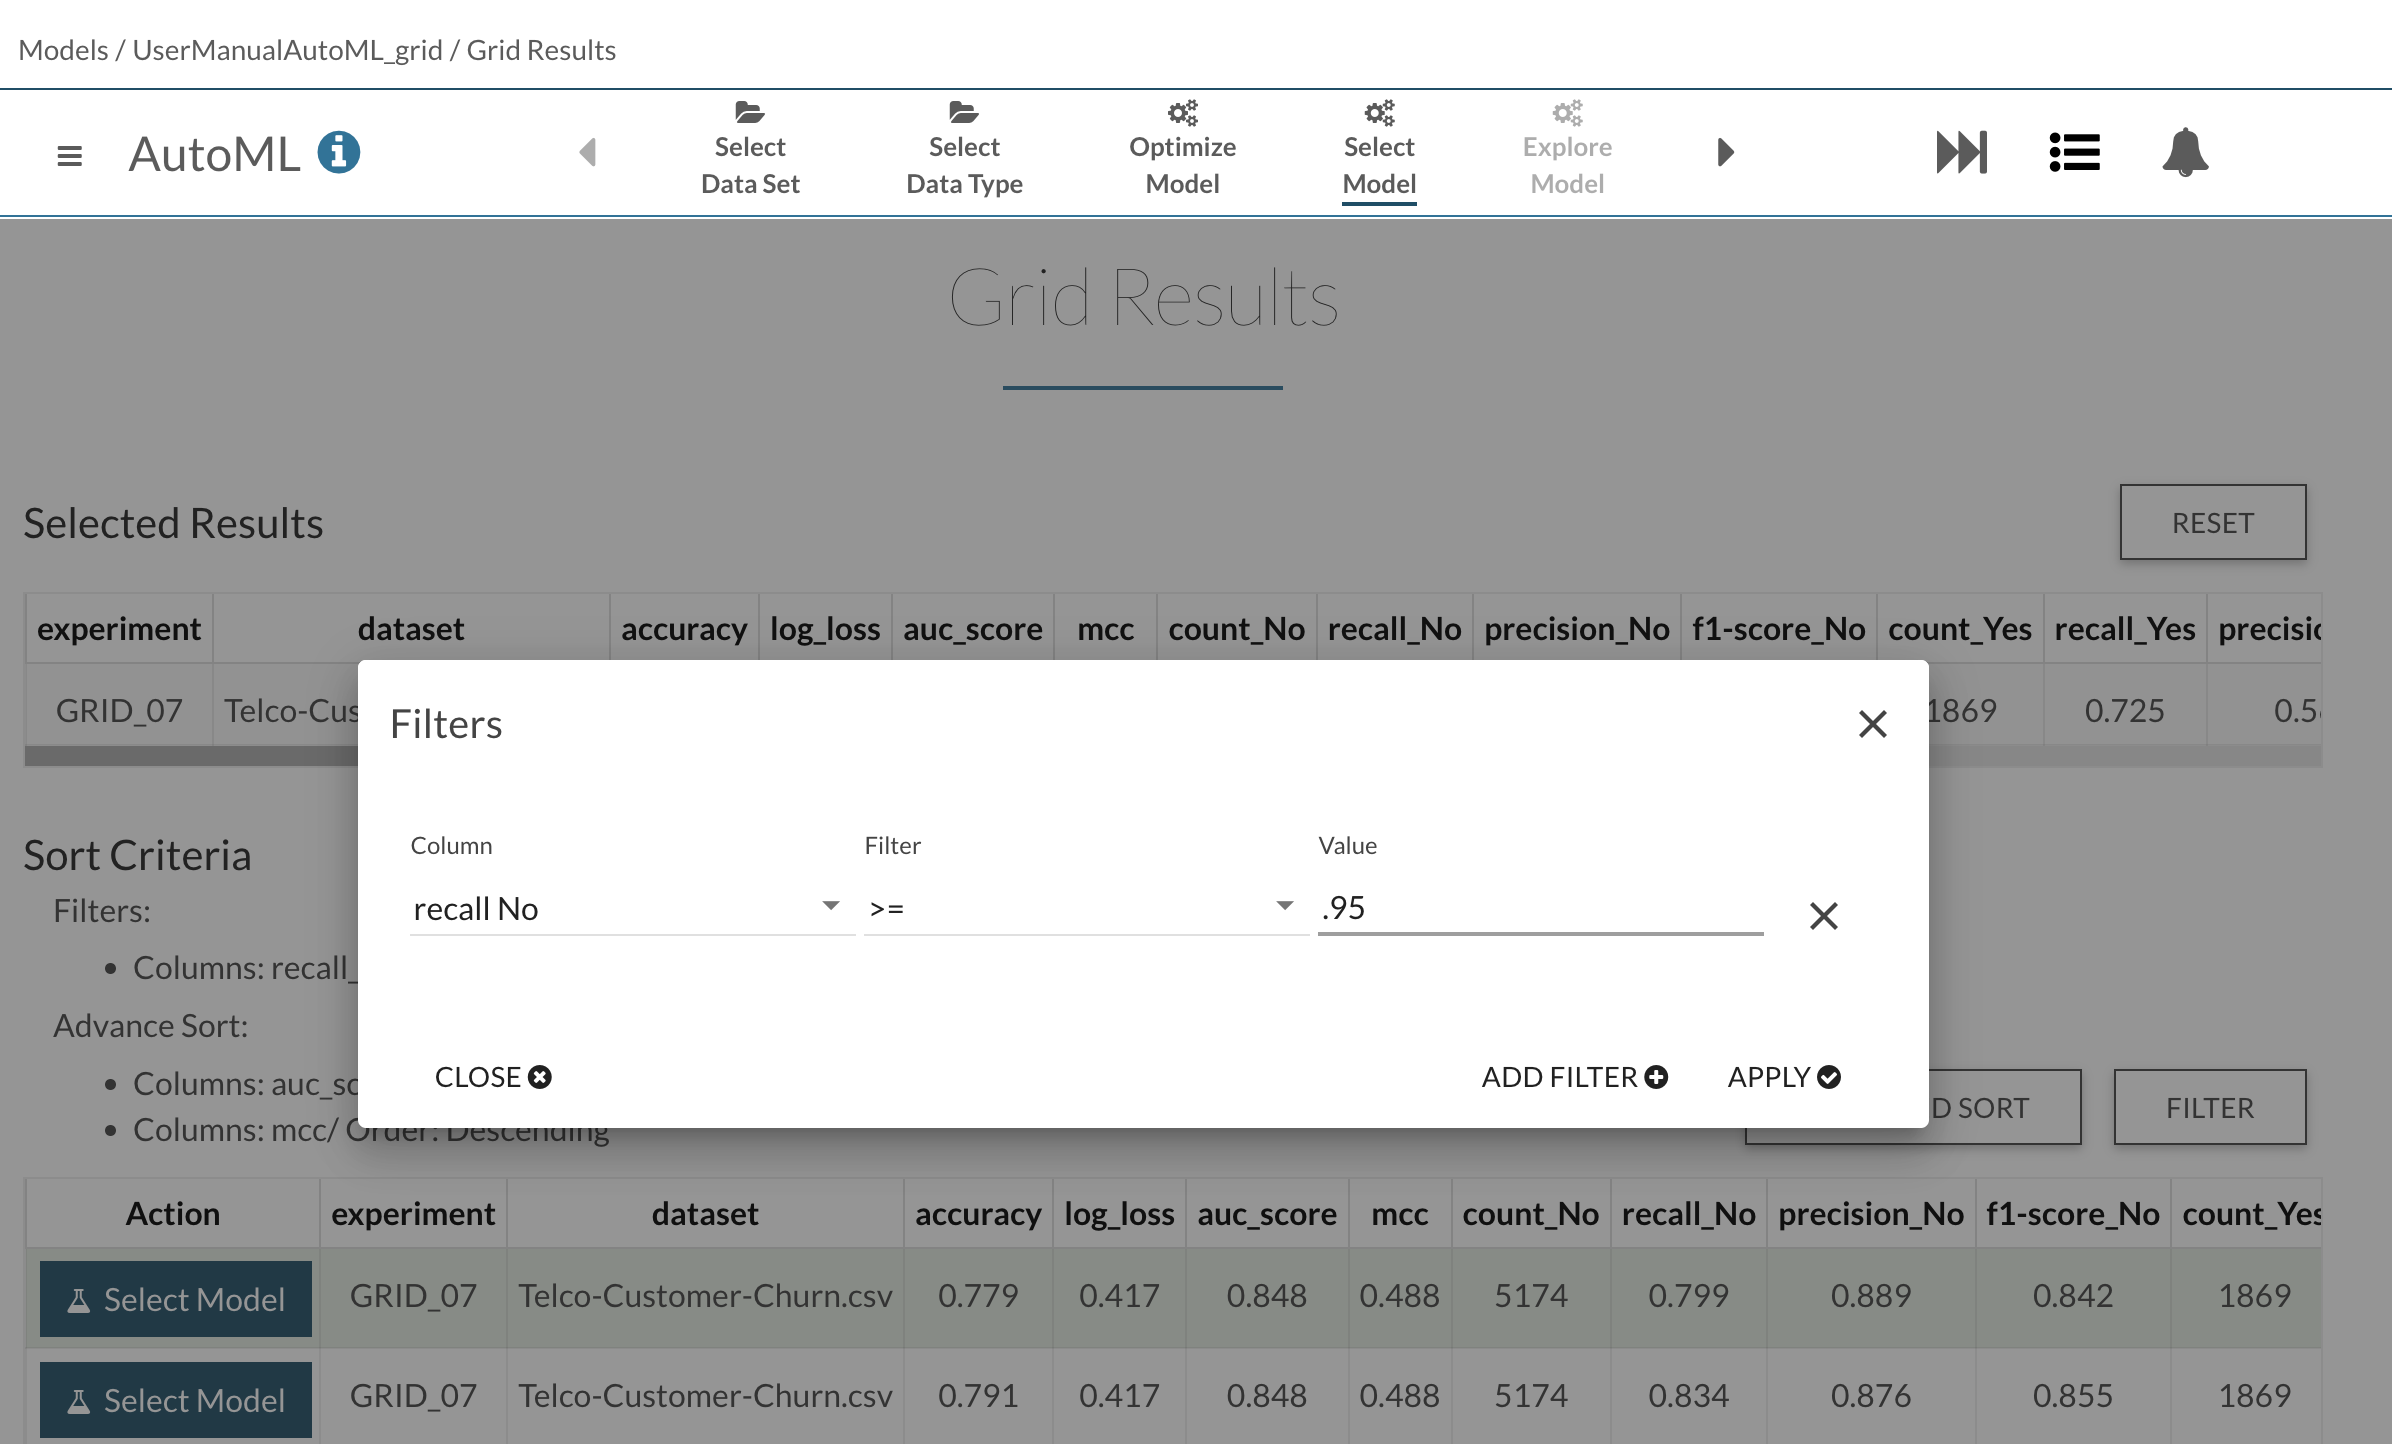Go to previous step arrow

(x=588, y=152)
